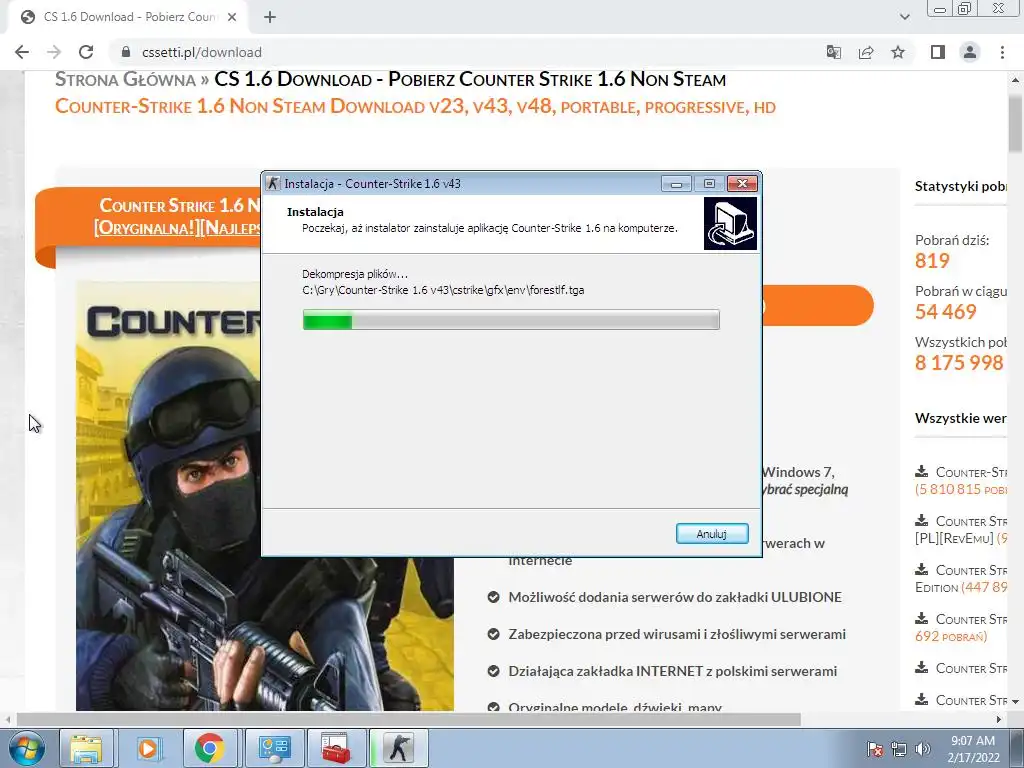Screen dimensions: 1024x768
Task: Click the download icon beside 692 pobrań entry
Action: [921, 618]
